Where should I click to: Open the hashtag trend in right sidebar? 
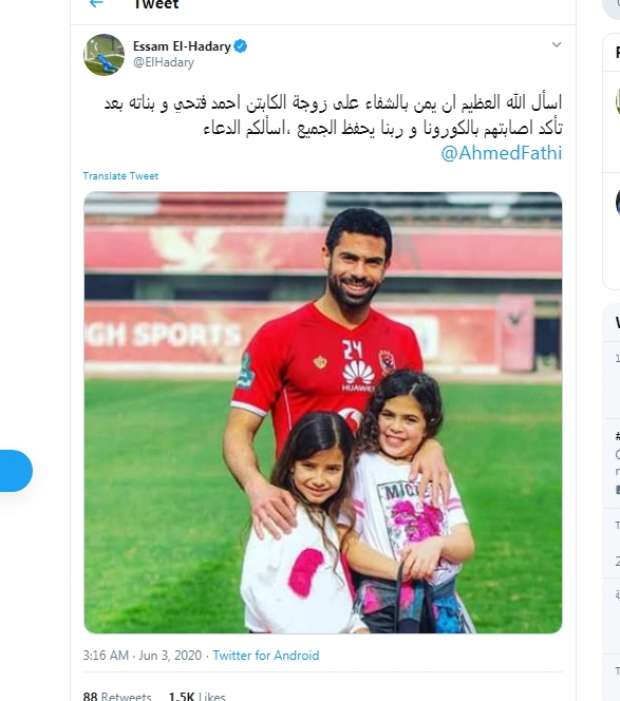617,436
